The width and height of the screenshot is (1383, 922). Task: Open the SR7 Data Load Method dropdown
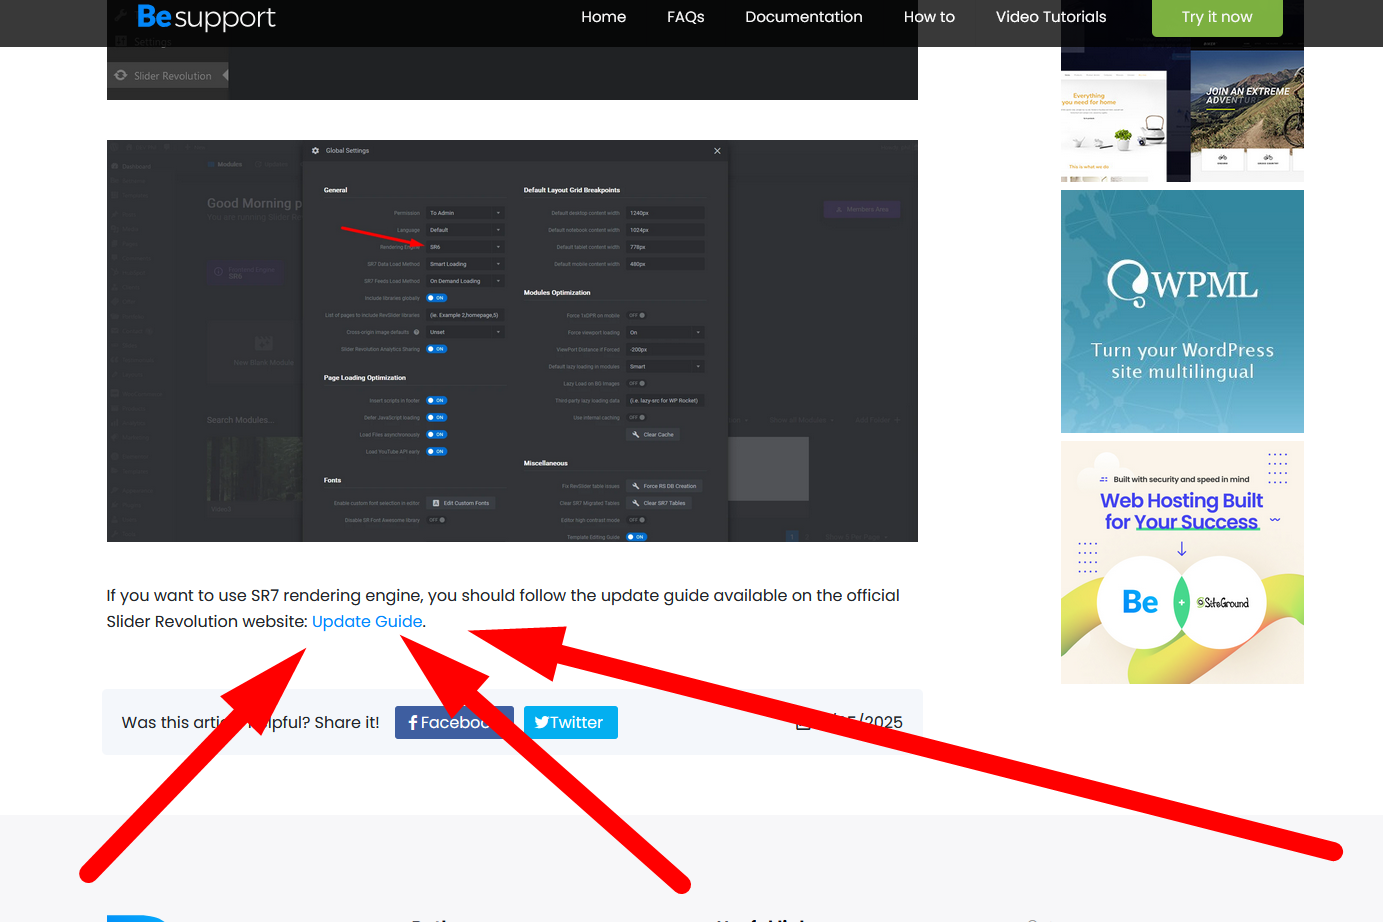click(465, 264)
